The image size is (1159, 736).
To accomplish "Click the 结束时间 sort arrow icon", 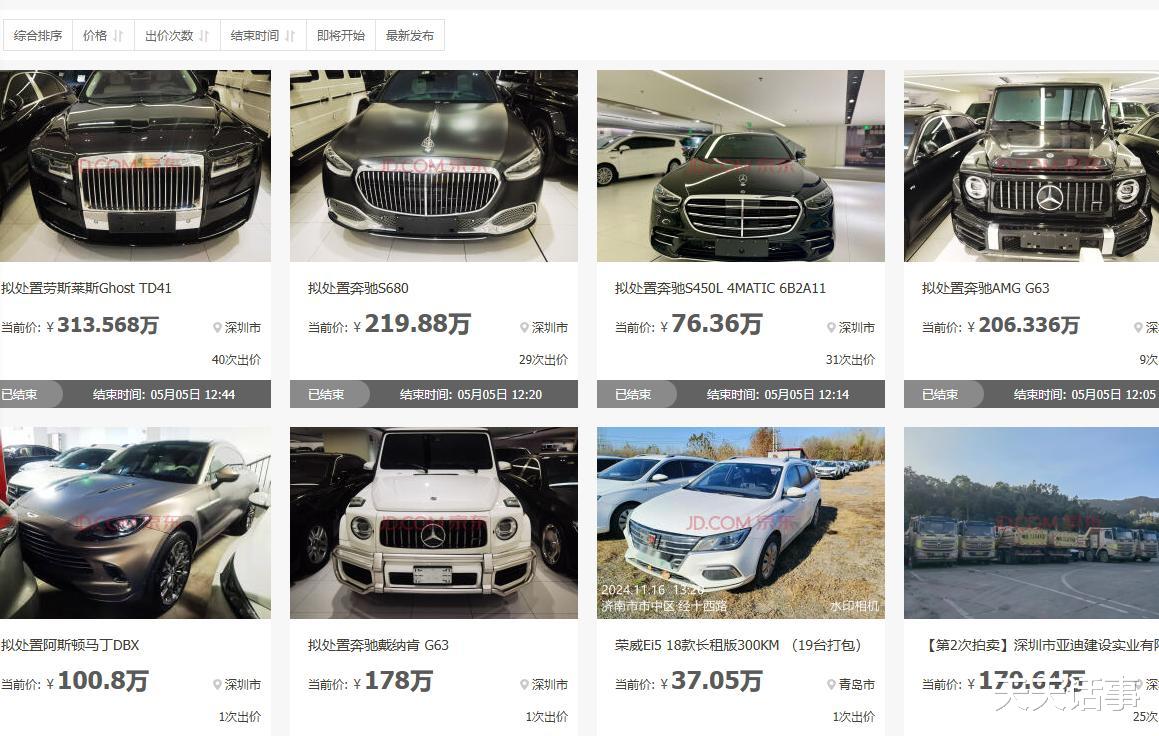I will tap(290, 35).
